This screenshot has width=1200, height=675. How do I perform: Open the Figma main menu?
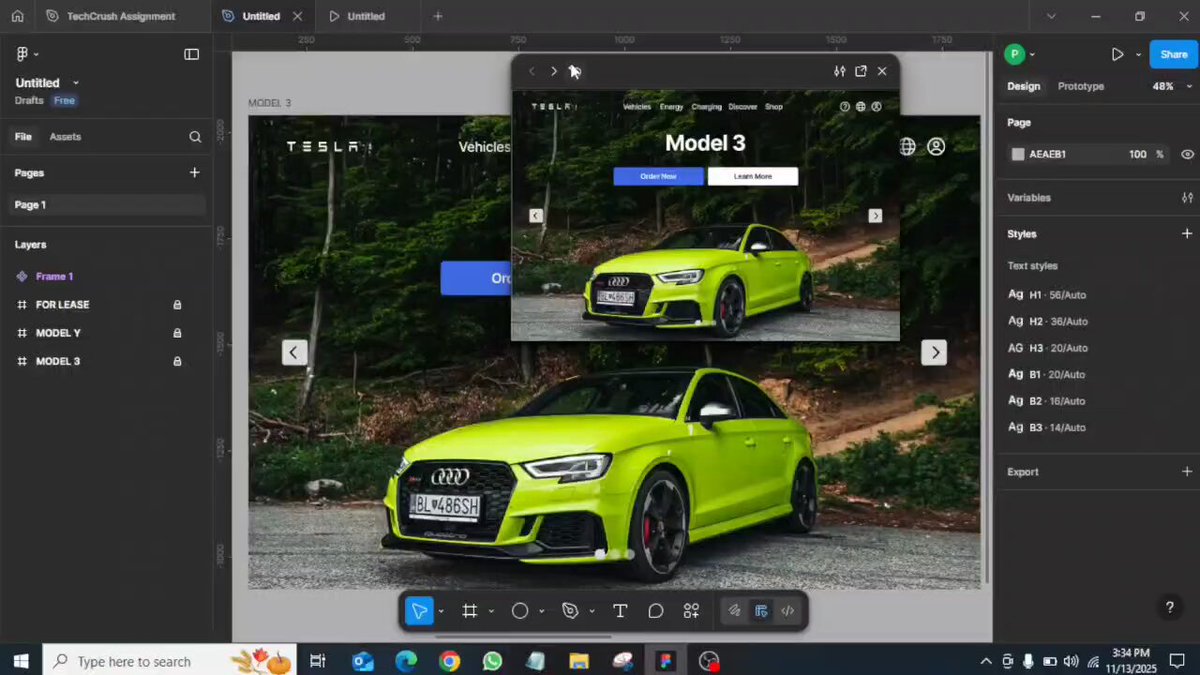coord(27,54)
